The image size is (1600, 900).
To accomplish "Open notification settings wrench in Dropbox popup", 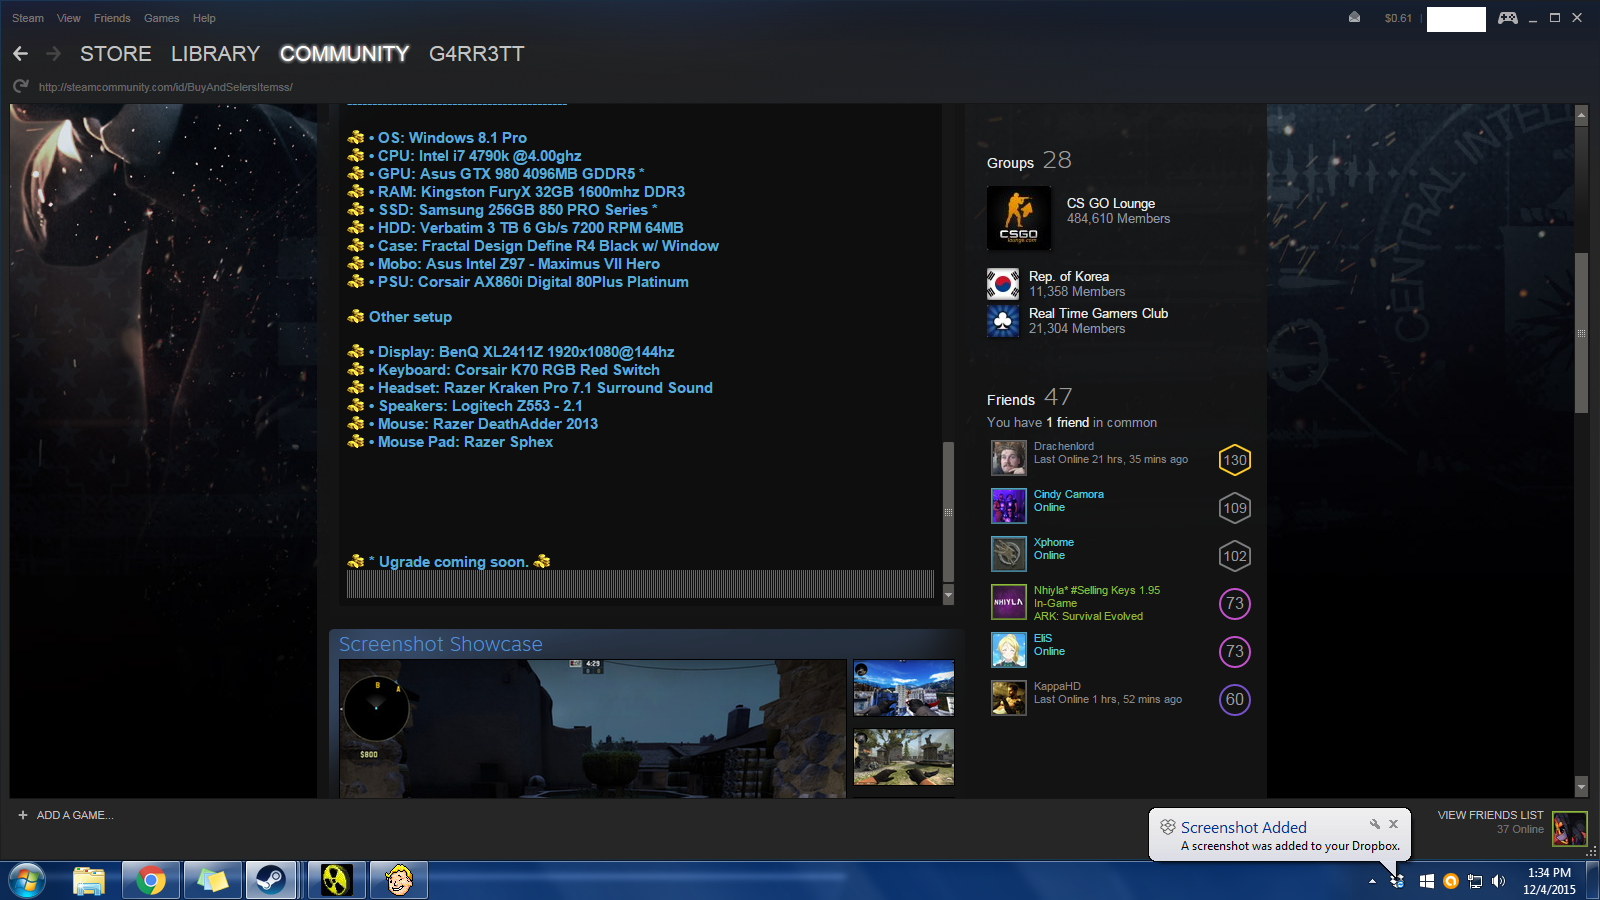I will tap(1375, 824).
